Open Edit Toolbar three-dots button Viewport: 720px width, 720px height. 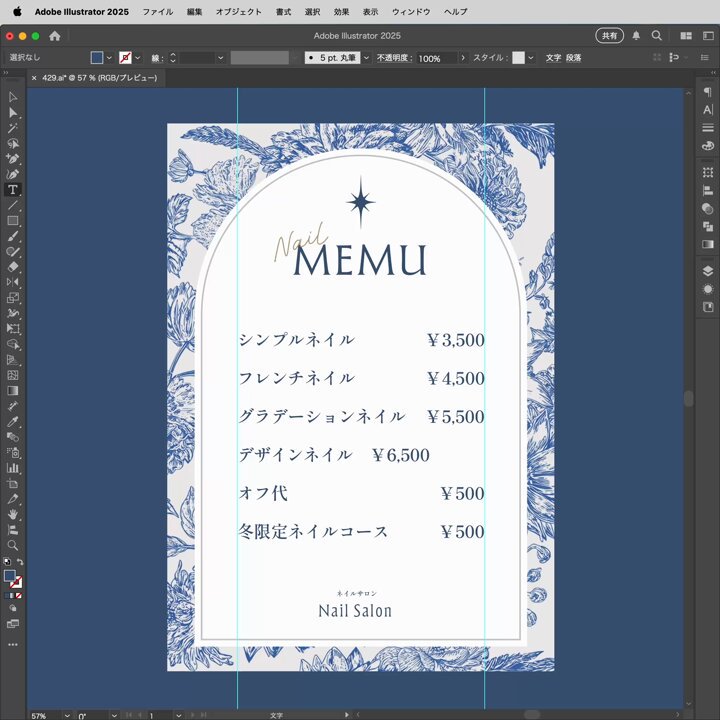point(12,645)
